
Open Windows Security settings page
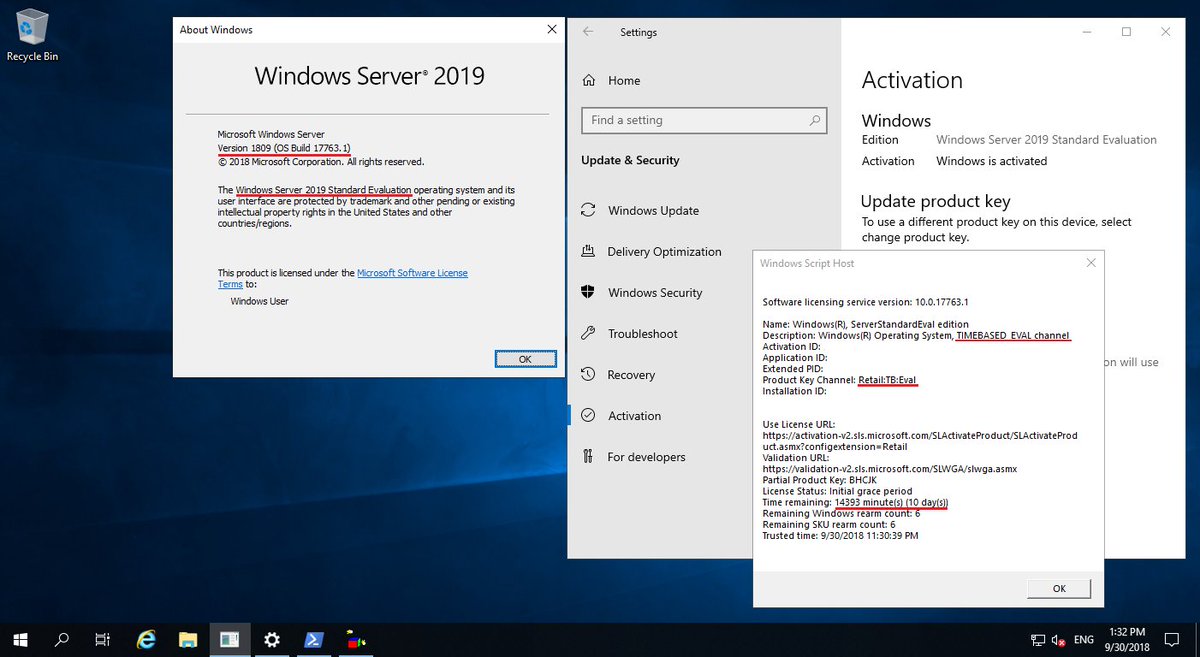pyautogui.click(x=654, y=293)
